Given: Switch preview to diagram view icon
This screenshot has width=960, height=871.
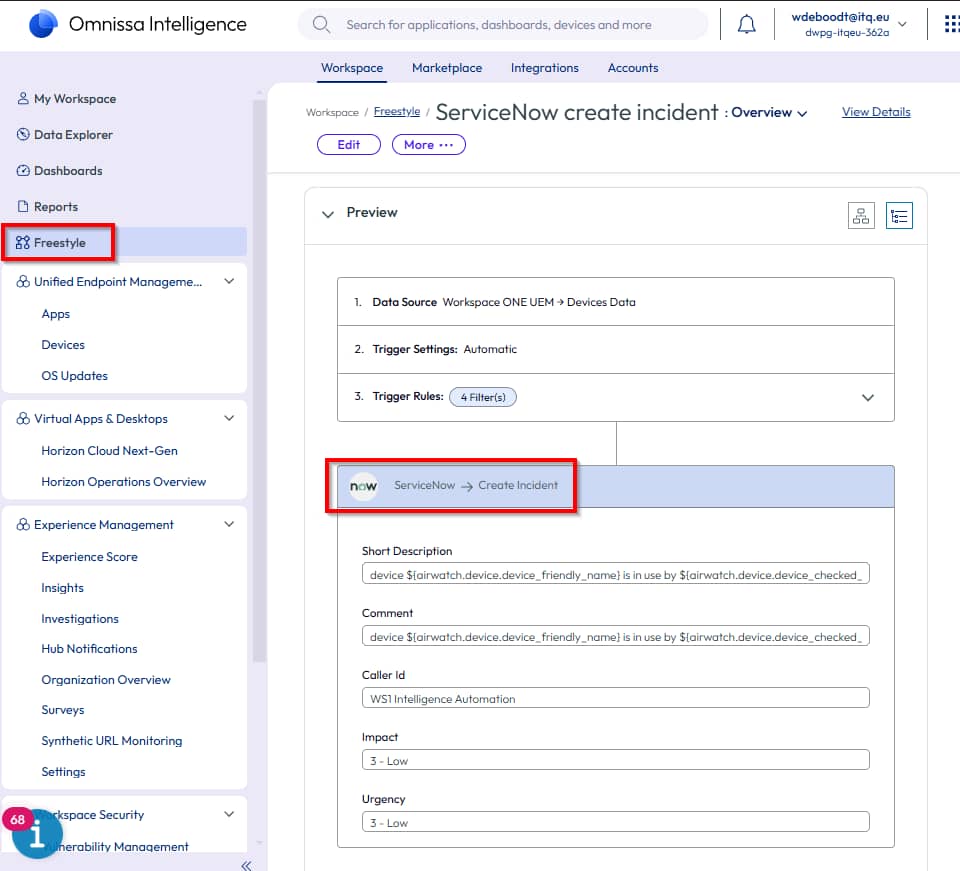Looking at the screenshot, I should 861,215.
